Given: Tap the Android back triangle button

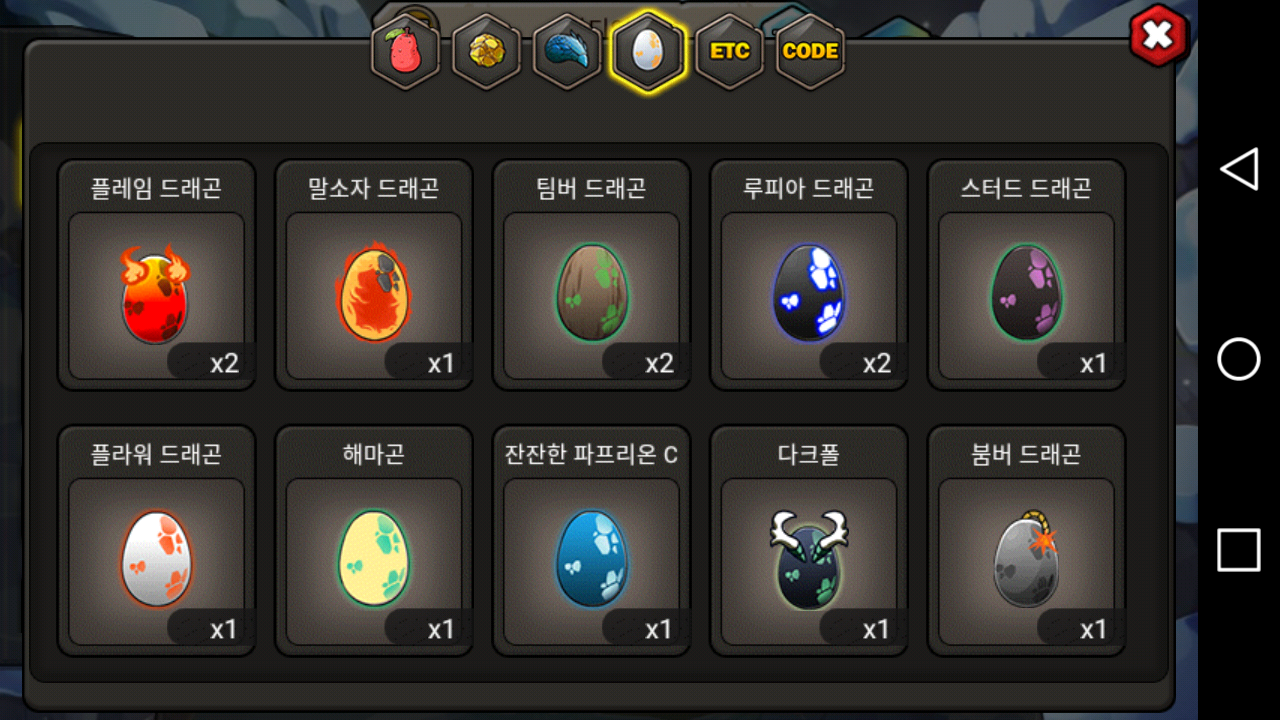Looking at the screenshot, I should [1239, 169].
